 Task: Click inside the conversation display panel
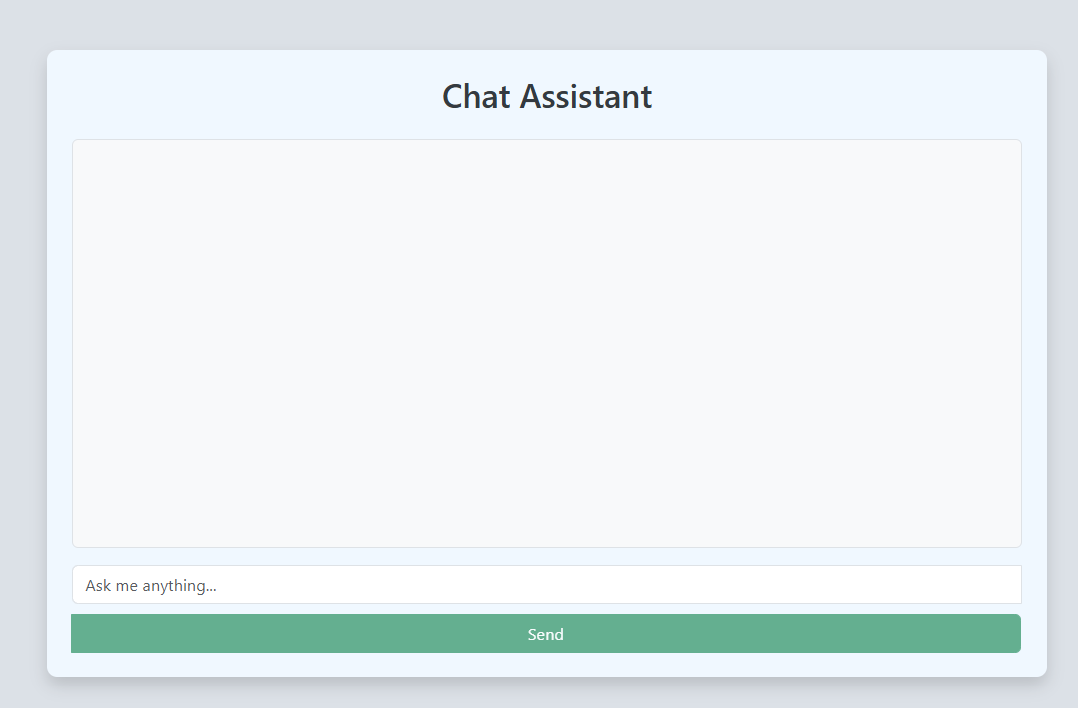pos(546,343)
